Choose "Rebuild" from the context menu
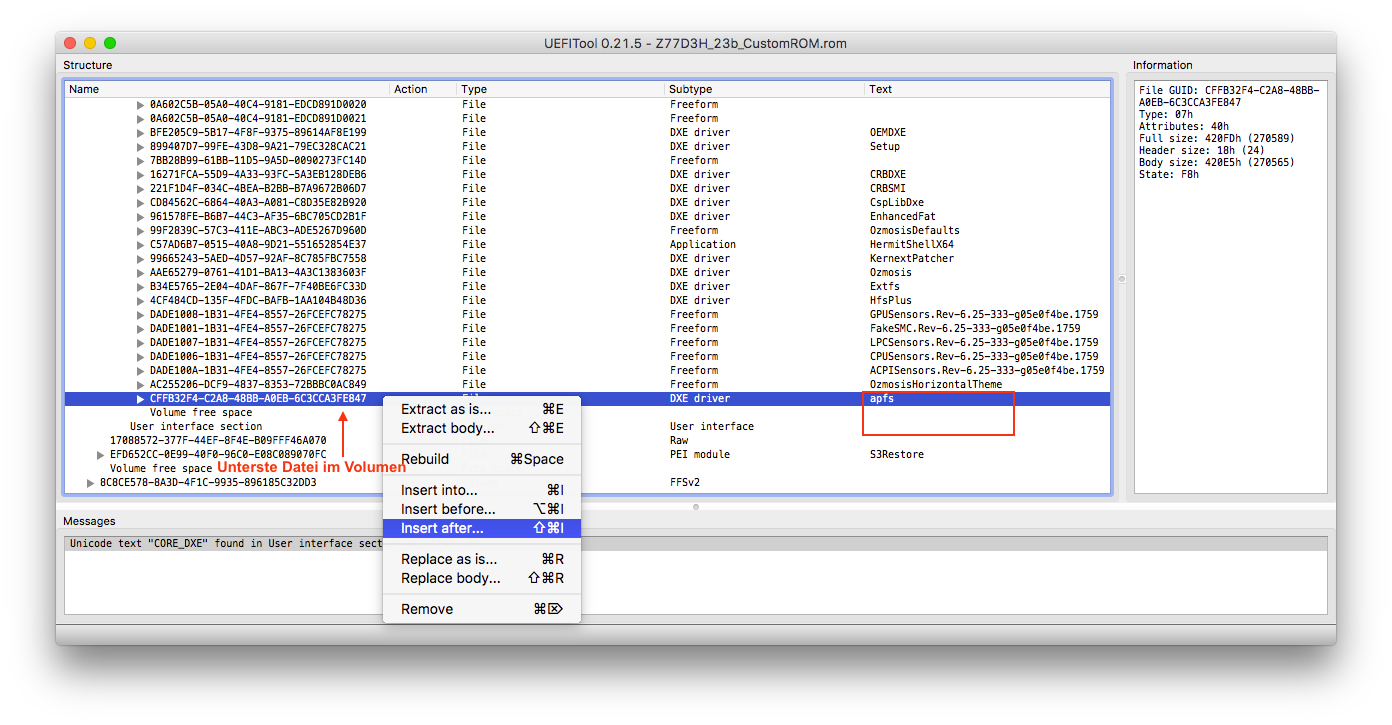Screen dimensions: 1392x725 (425, 459)
